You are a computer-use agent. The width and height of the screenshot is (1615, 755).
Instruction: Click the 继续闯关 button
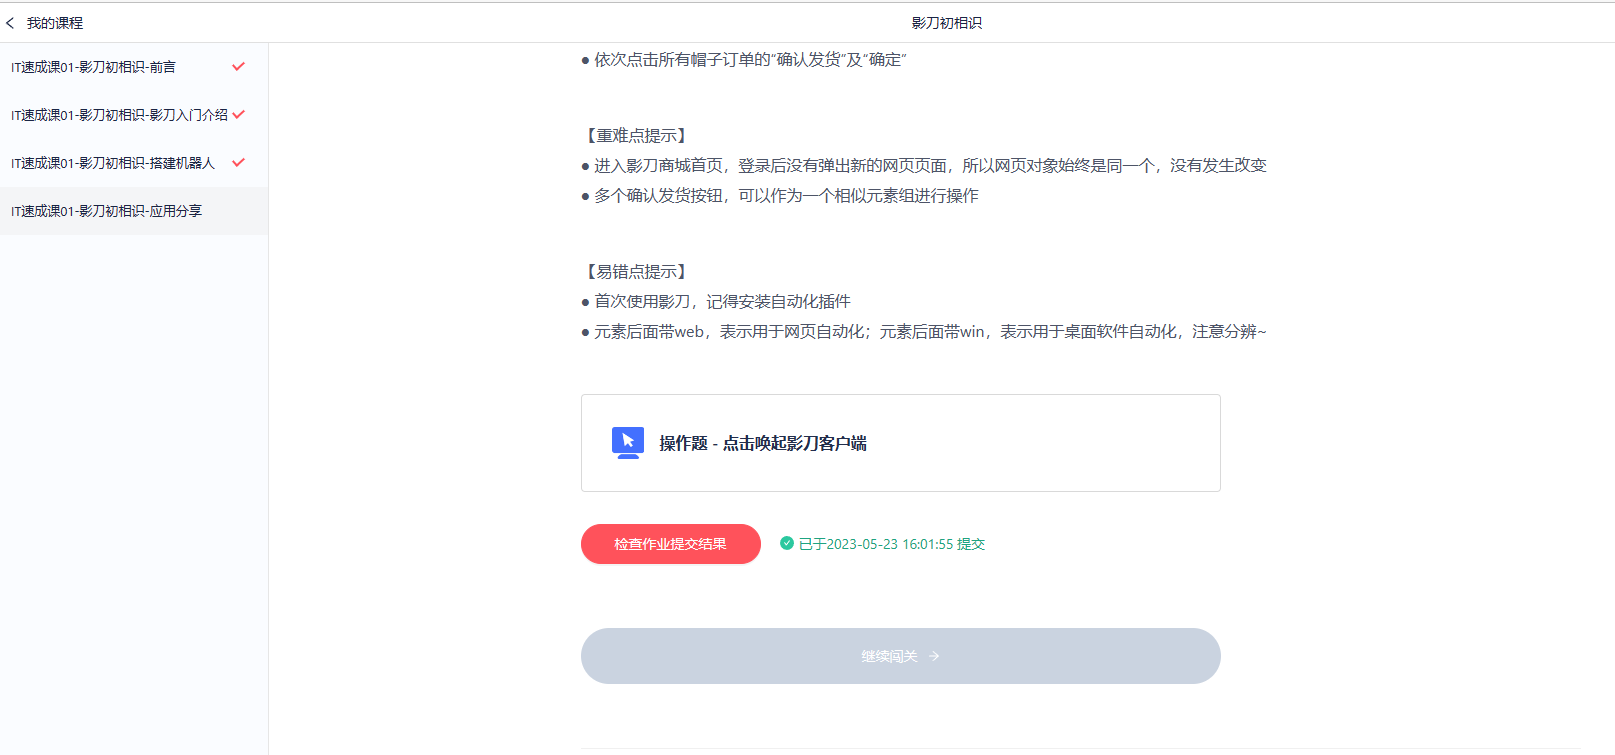pos(900,656)
